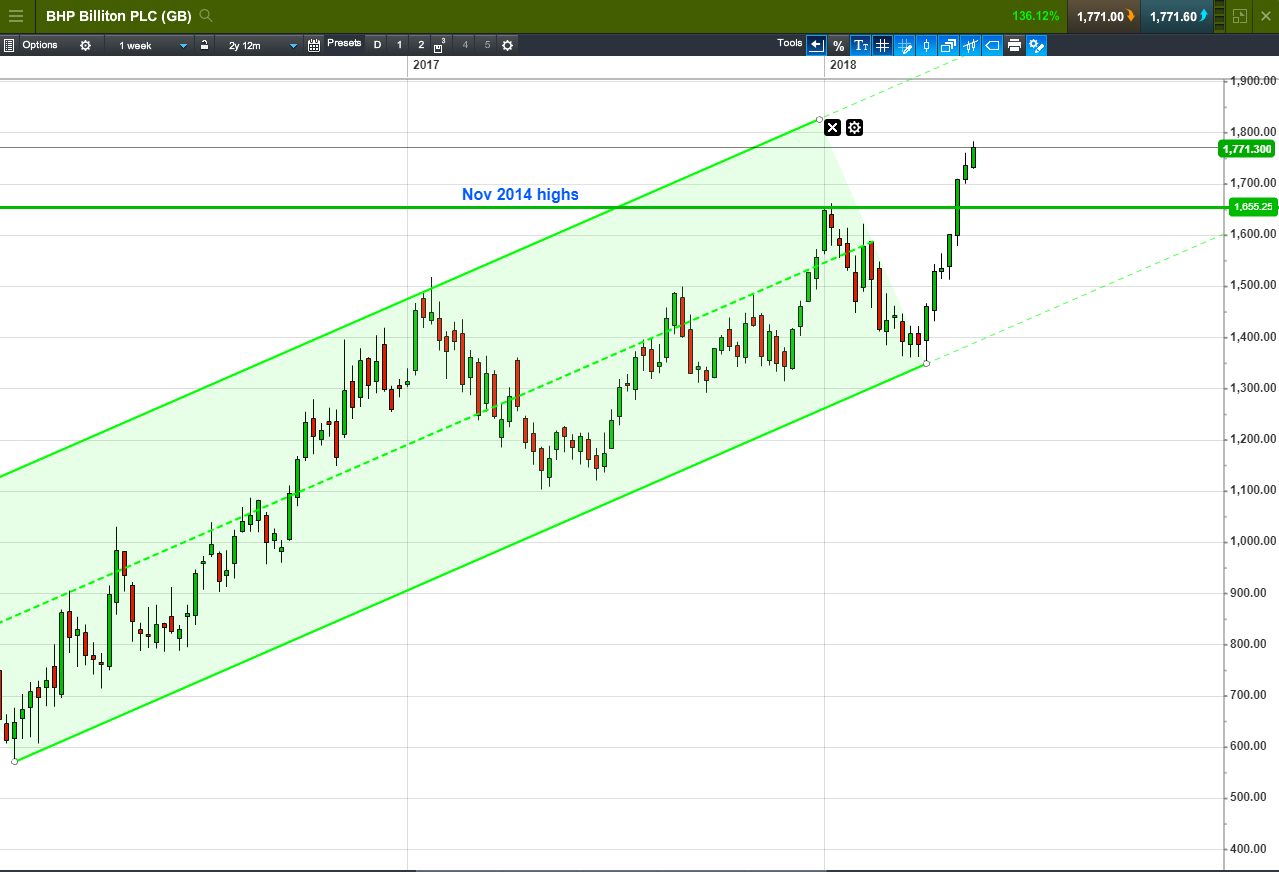1279x872 pixels.
Task: Click the instrument search magnifier icon
Action: 206,16
